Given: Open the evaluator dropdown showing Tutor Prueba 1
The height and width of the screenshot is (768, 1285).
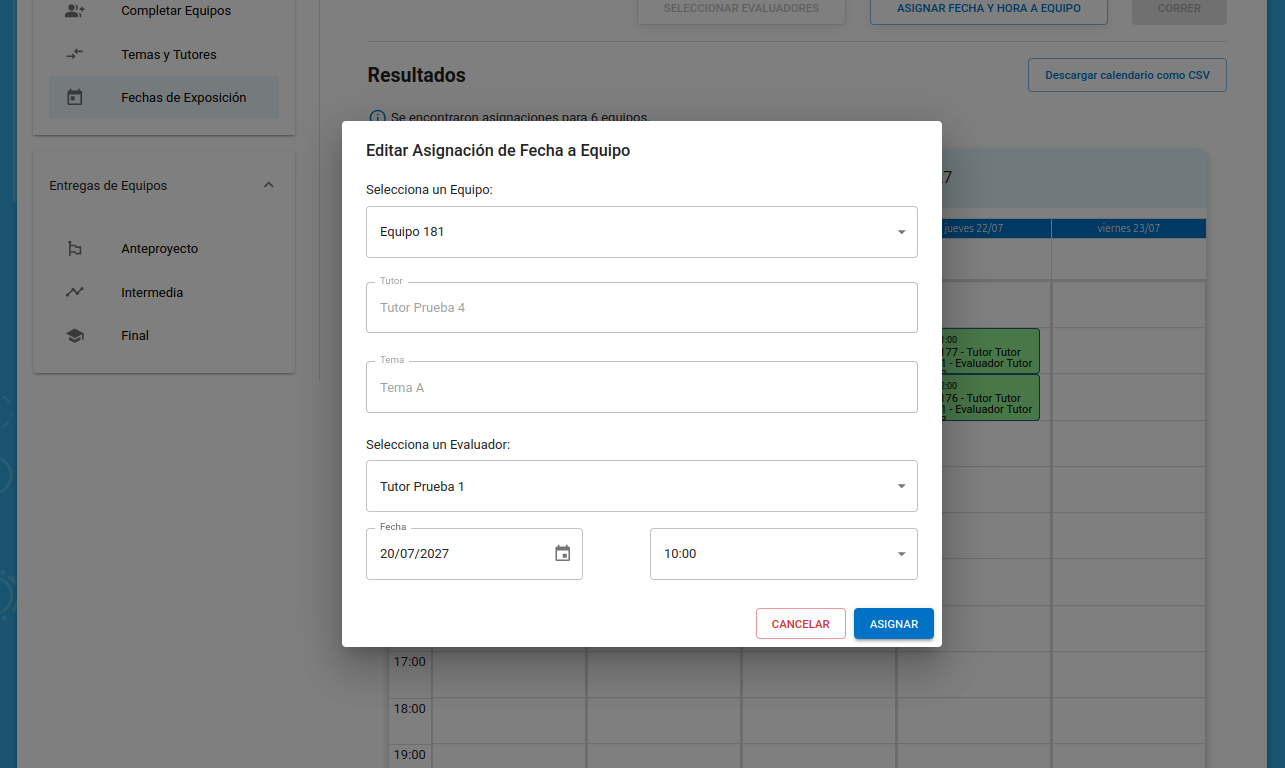Looking at the screenshot, I should coord(641,486).
